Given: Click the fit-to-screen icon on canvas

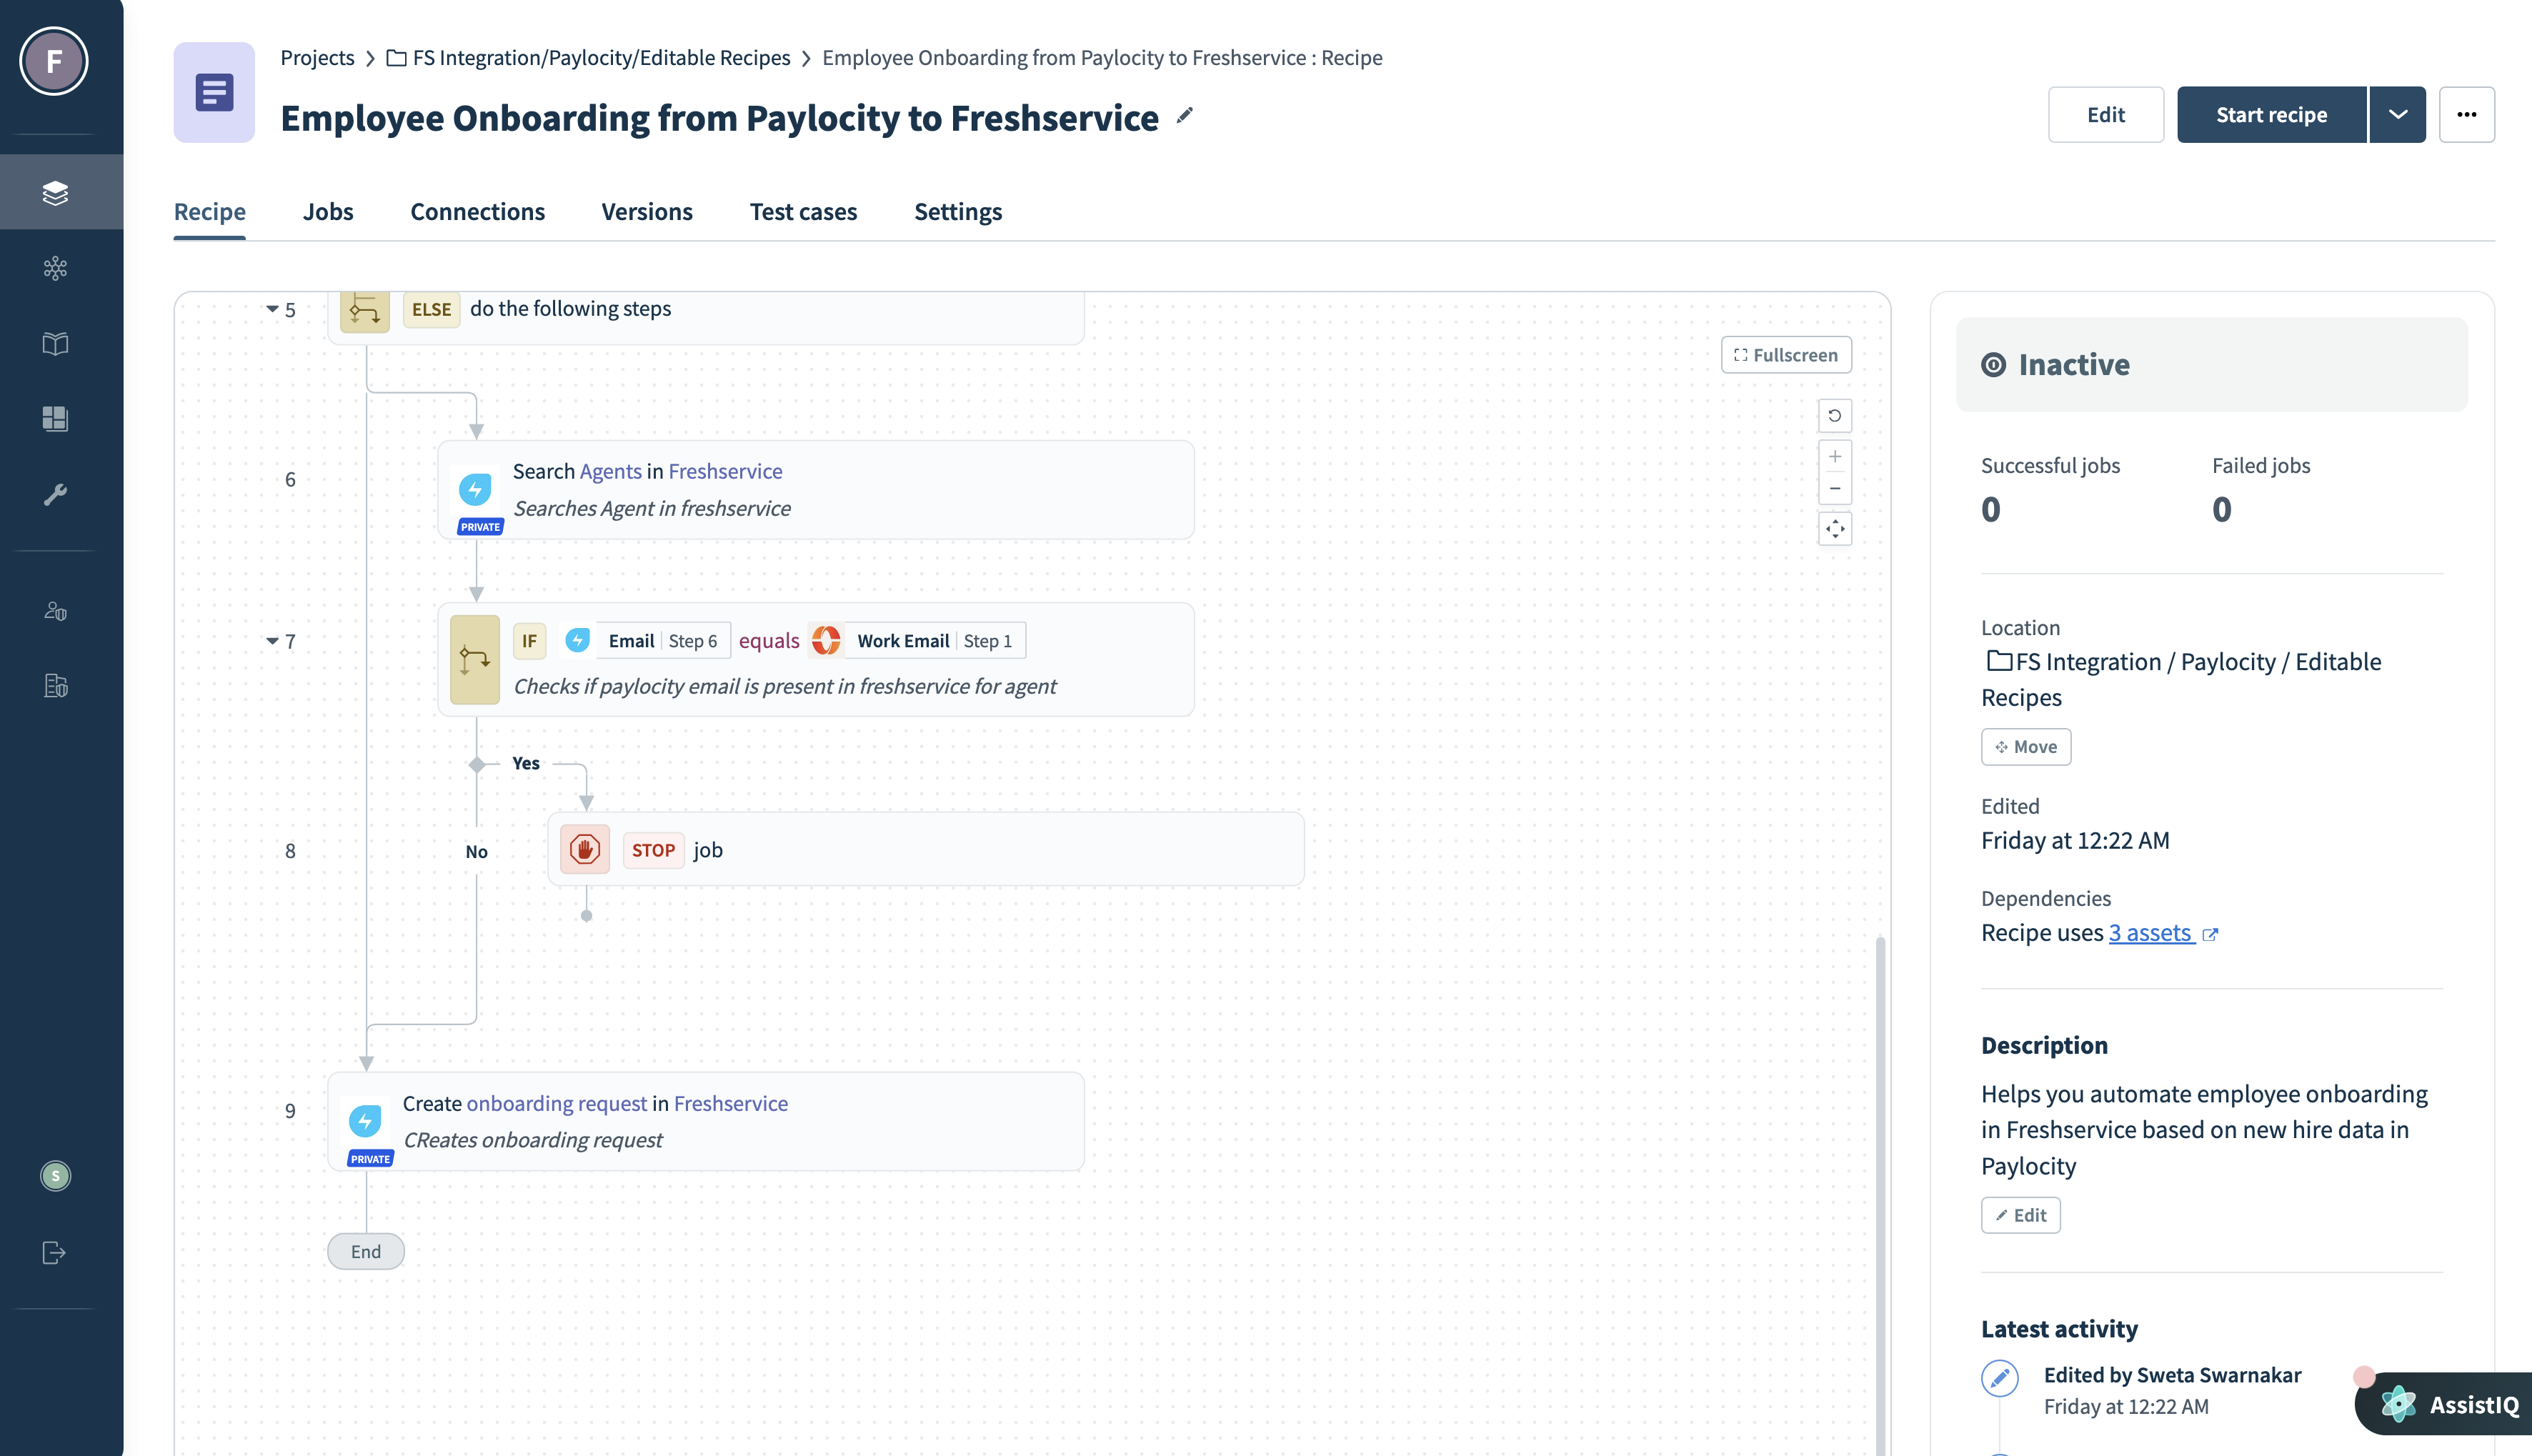Looking at the screenshot, I should [1834, 529].
